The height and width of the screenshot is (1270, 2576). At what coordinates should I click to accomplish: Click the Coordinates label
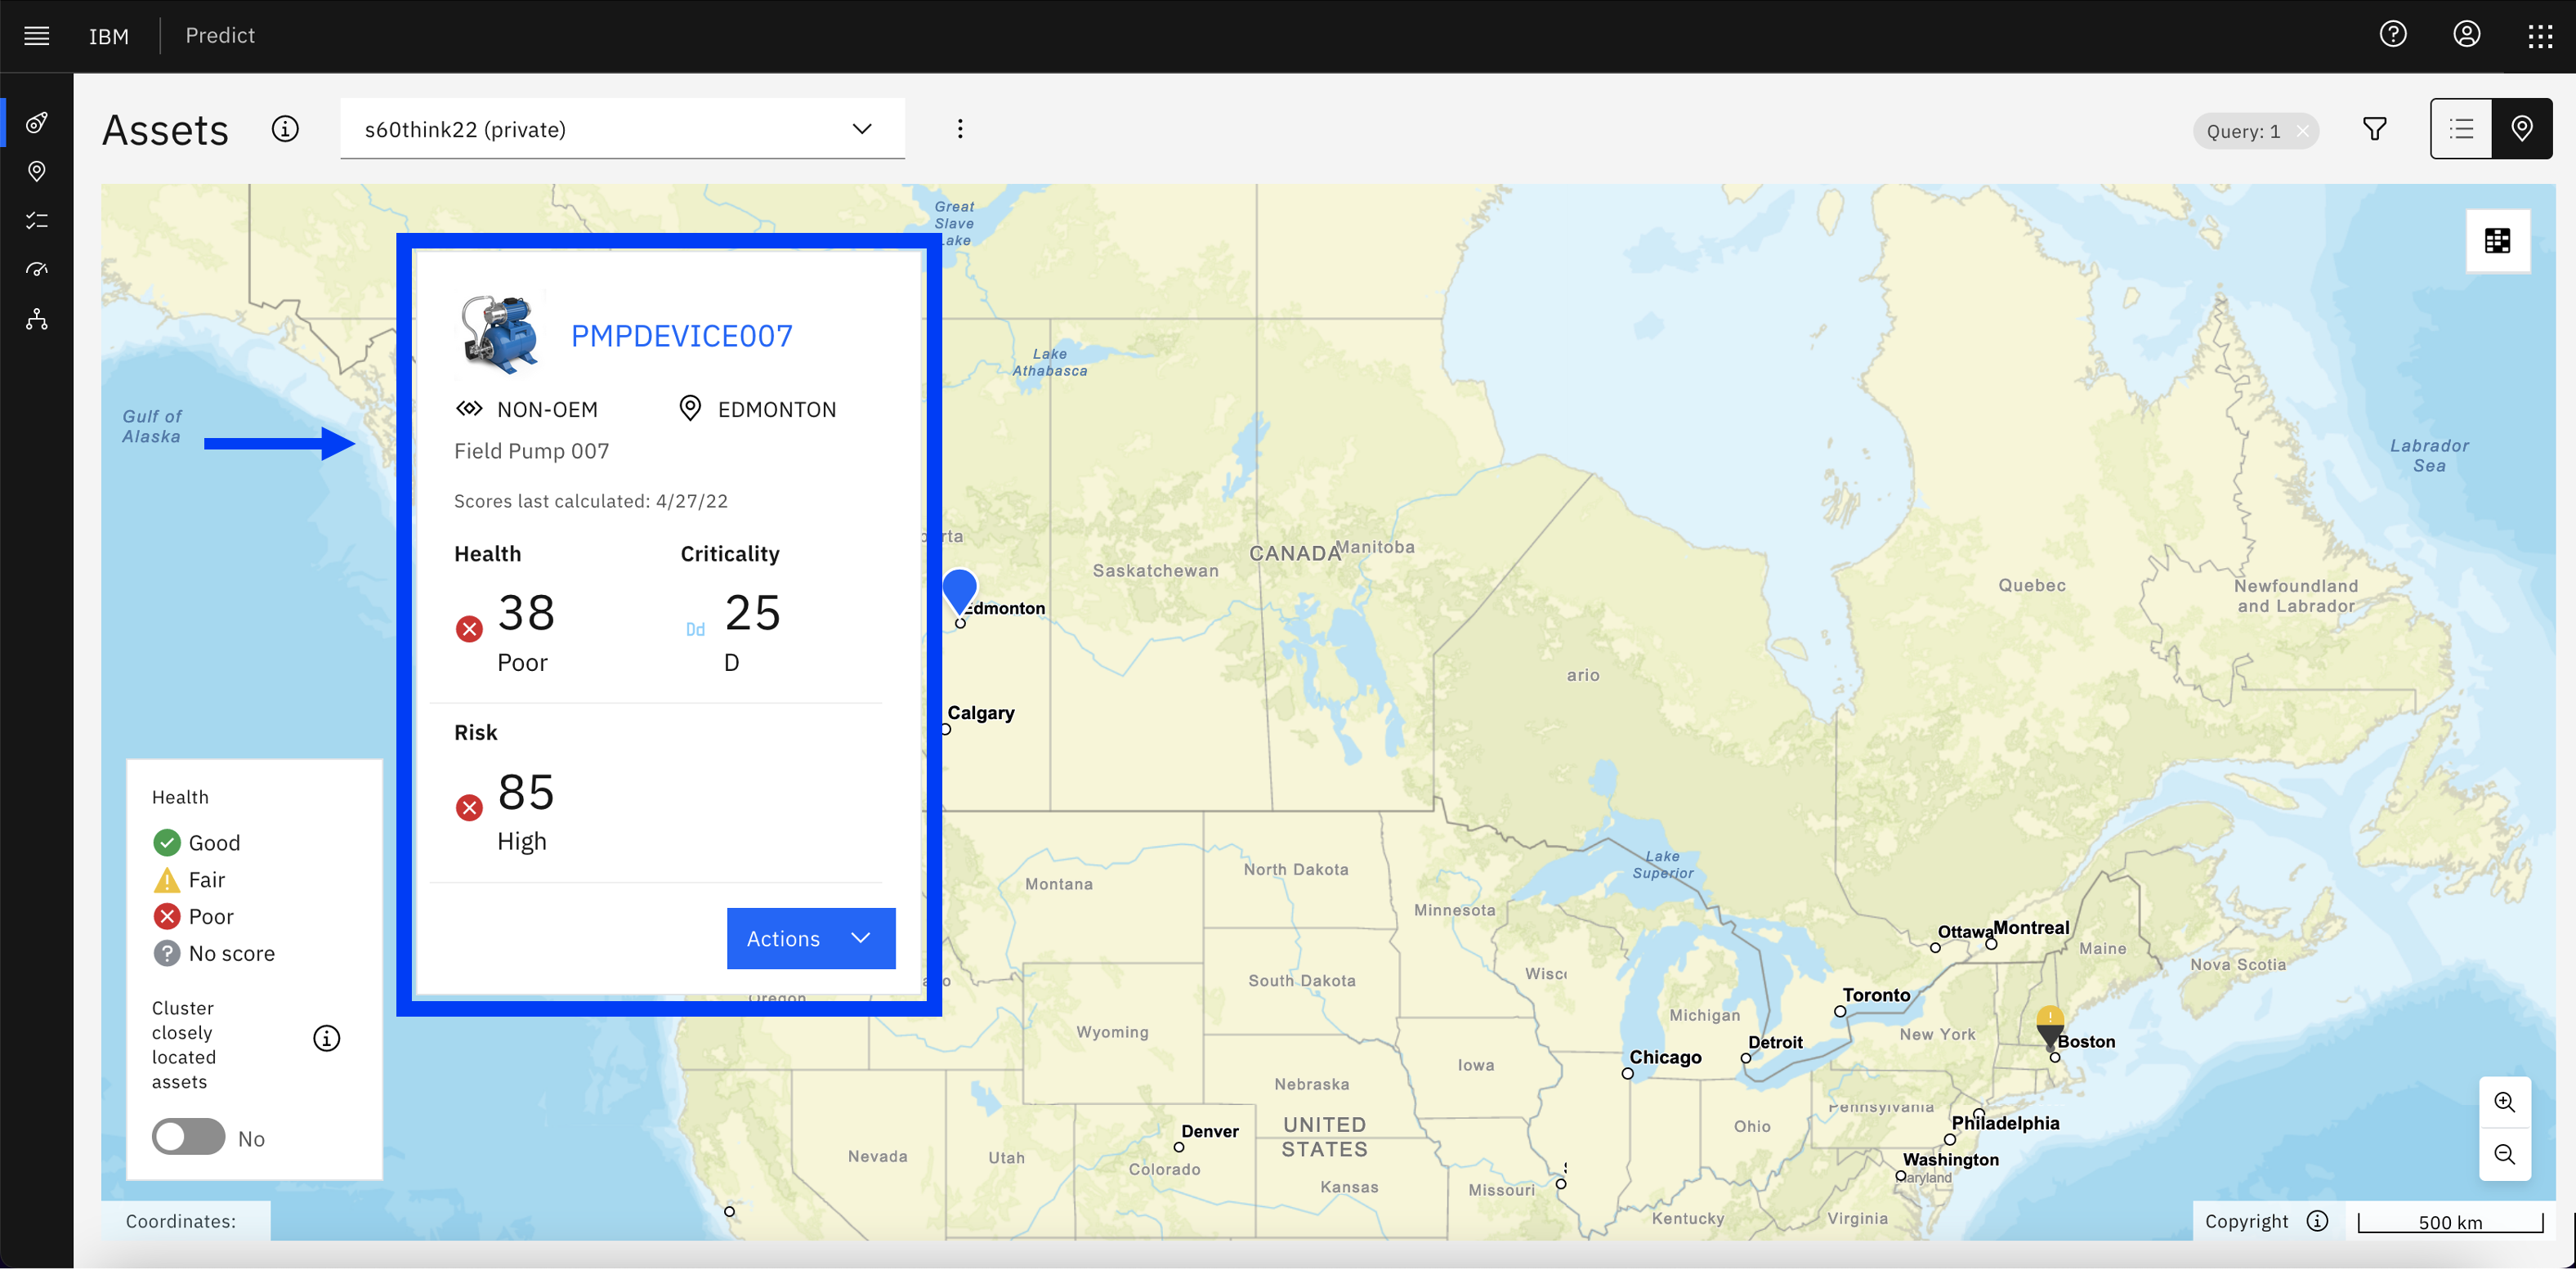tap(181, 1221)
